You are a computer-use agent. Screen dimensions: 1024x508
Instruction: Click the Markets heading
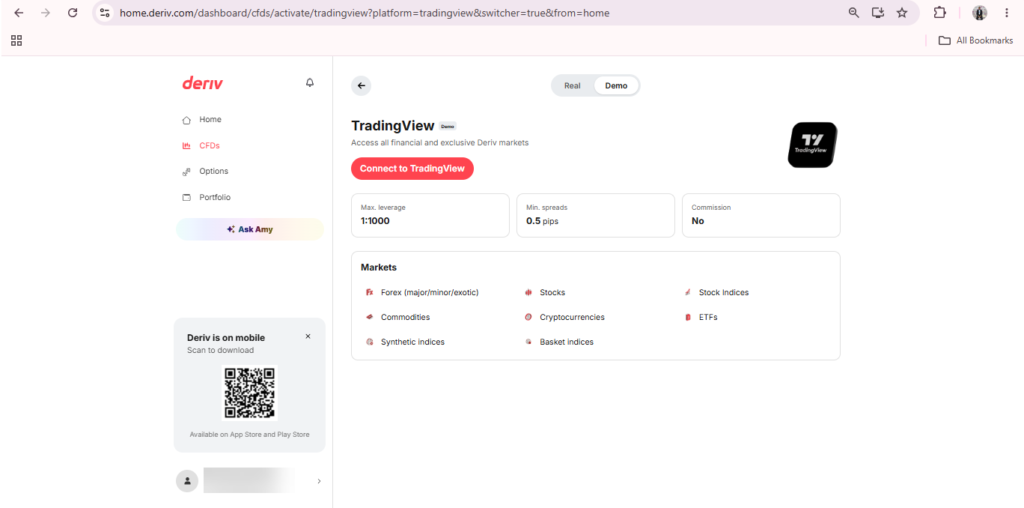(379, 268)
